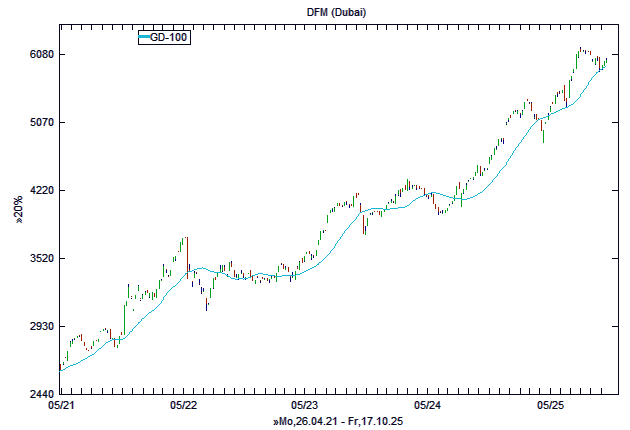Viewport: 630px width, 430px height.
Task: Select the 05/22 x-axis date label
Action: click(183, 406)
